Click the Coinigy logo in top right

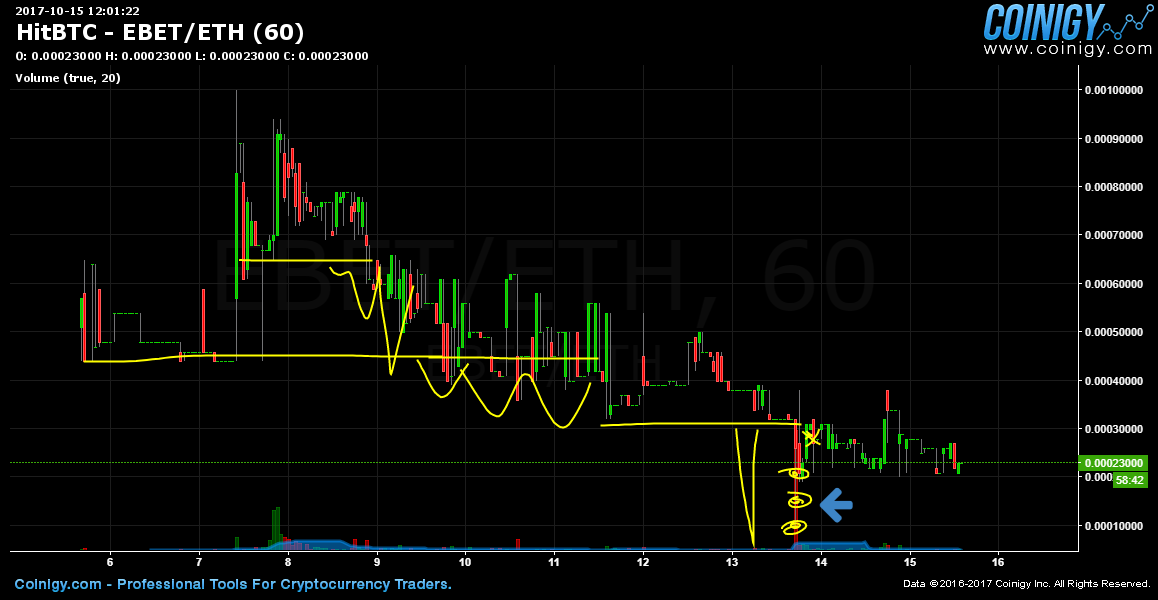coord(1066,22)
